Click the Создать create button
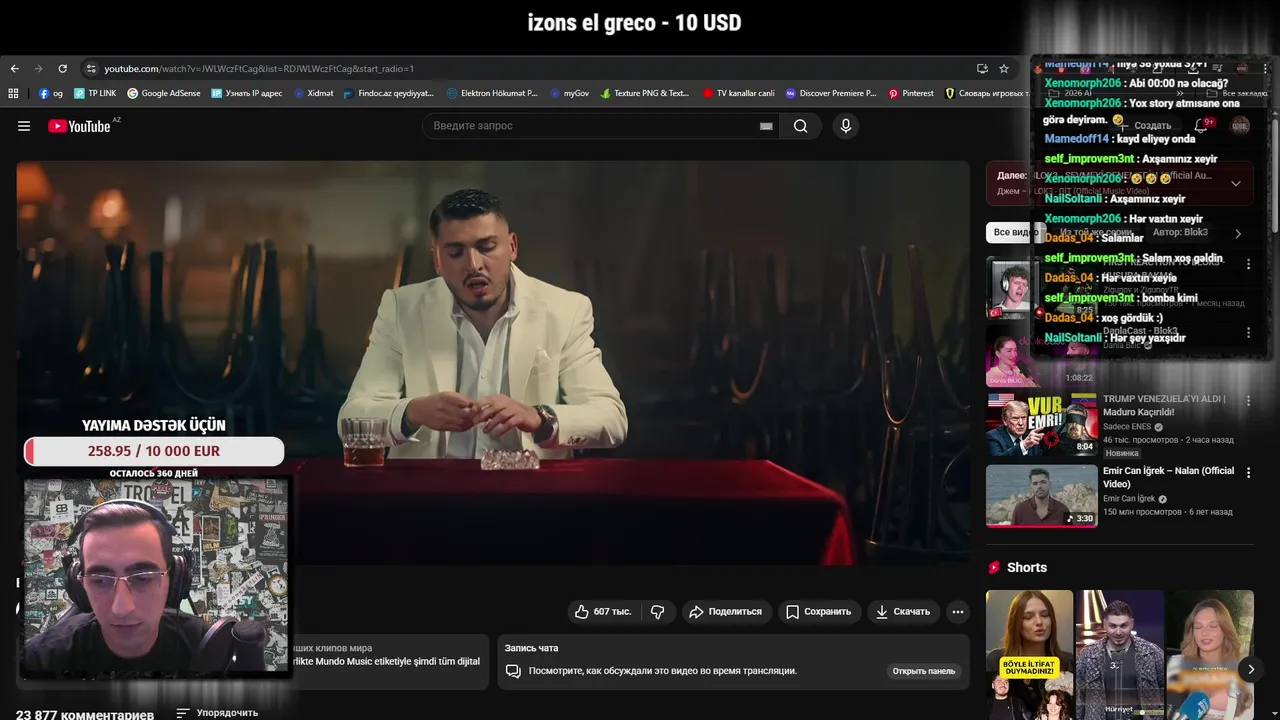The width and height of the screenshot is (1280, 720). point(1145,126)
